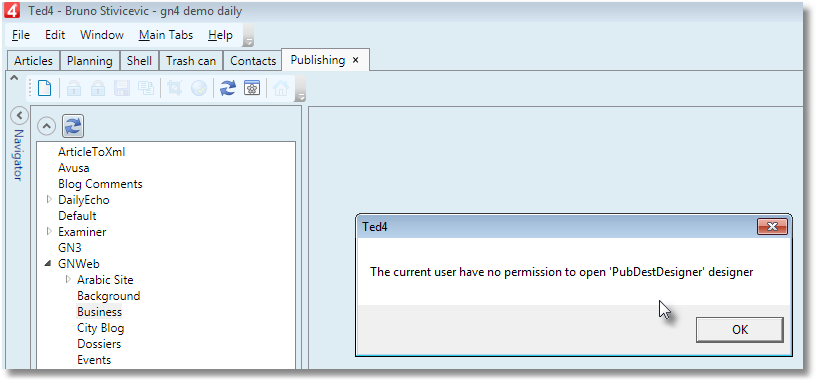The height and width of the screenshot is (383, 817).
Task: Select ArticleToXml in the tree
Action: coord(92,152)
